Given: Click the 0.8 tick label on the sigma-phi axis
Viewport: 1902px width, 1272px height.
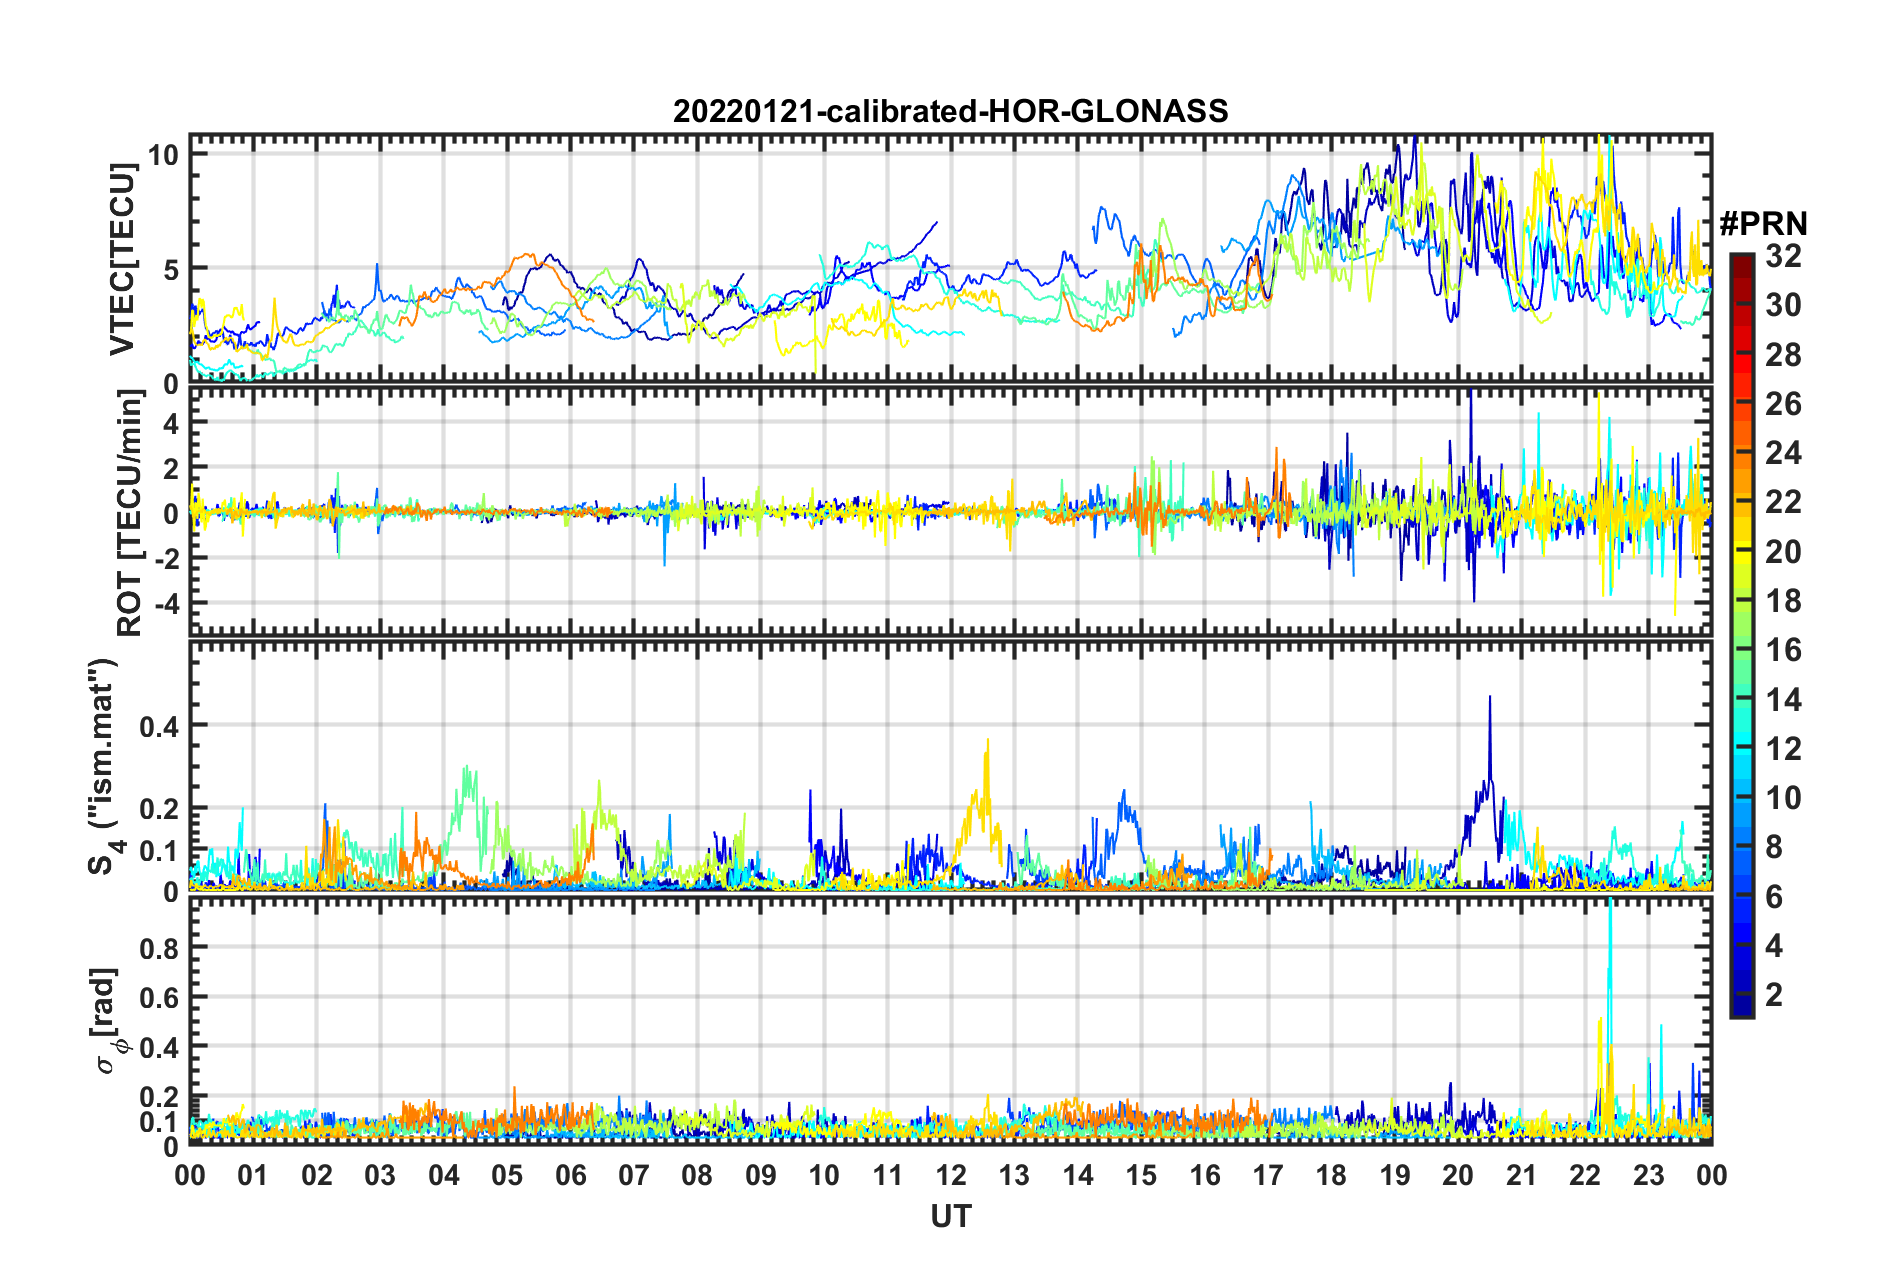Looking at the screenshot, I should coord(159,947).
